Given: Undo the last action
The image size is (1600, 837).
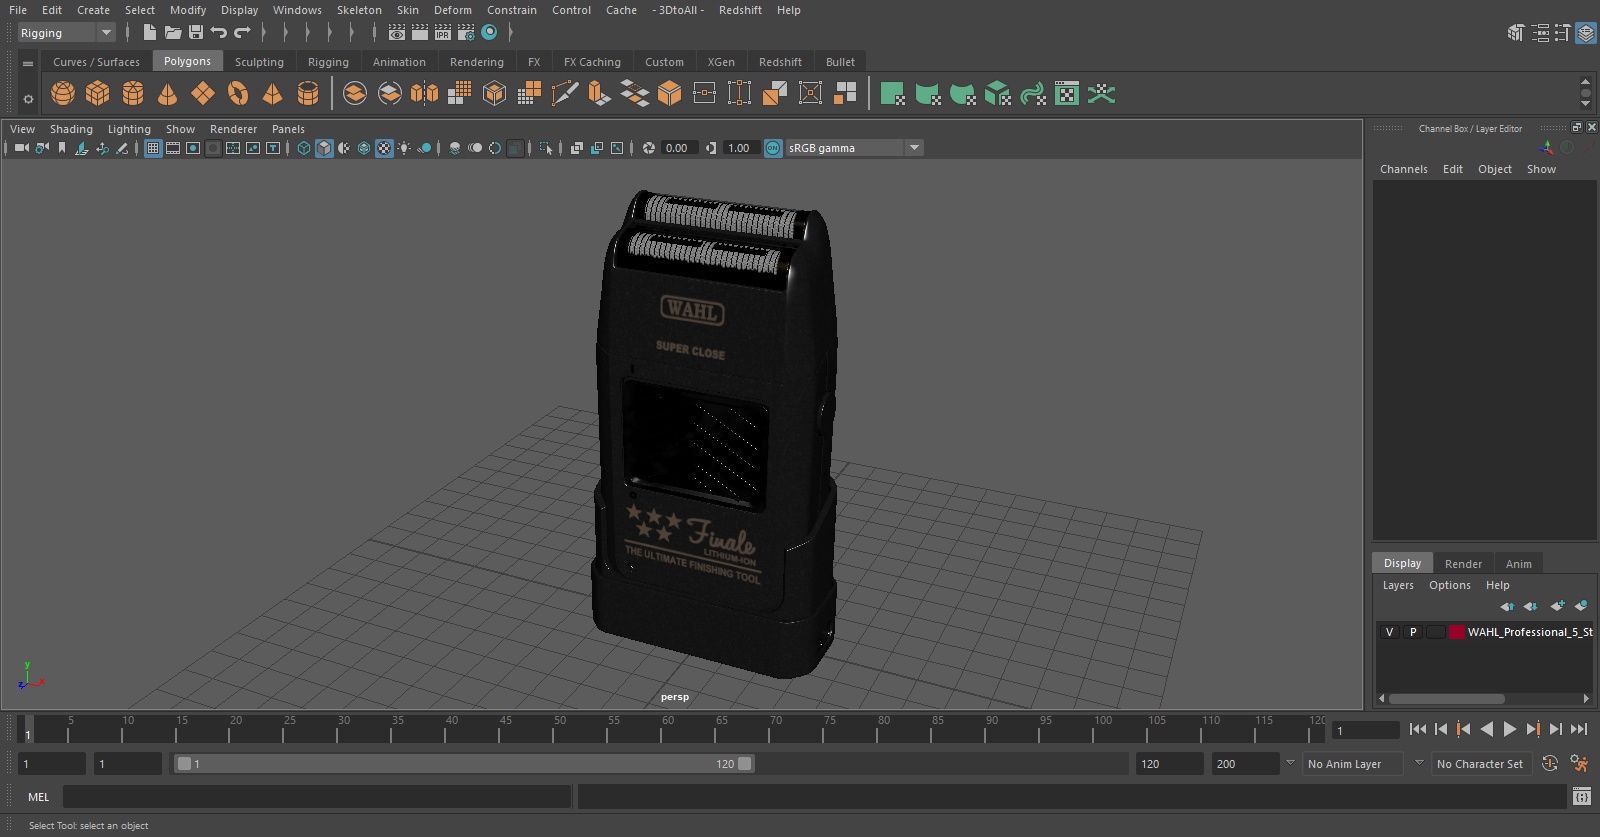Looking at the screenshot, I should (219, 32).
